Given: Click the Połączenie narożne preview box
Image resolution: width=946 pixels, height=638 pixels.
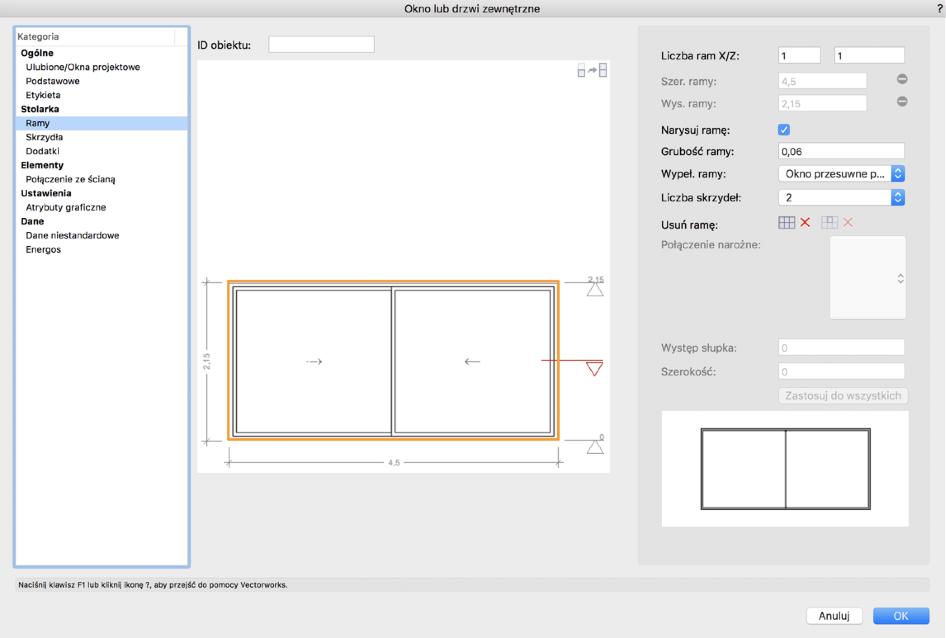Looking at the screenshot, I should click(x=868, y=278).
